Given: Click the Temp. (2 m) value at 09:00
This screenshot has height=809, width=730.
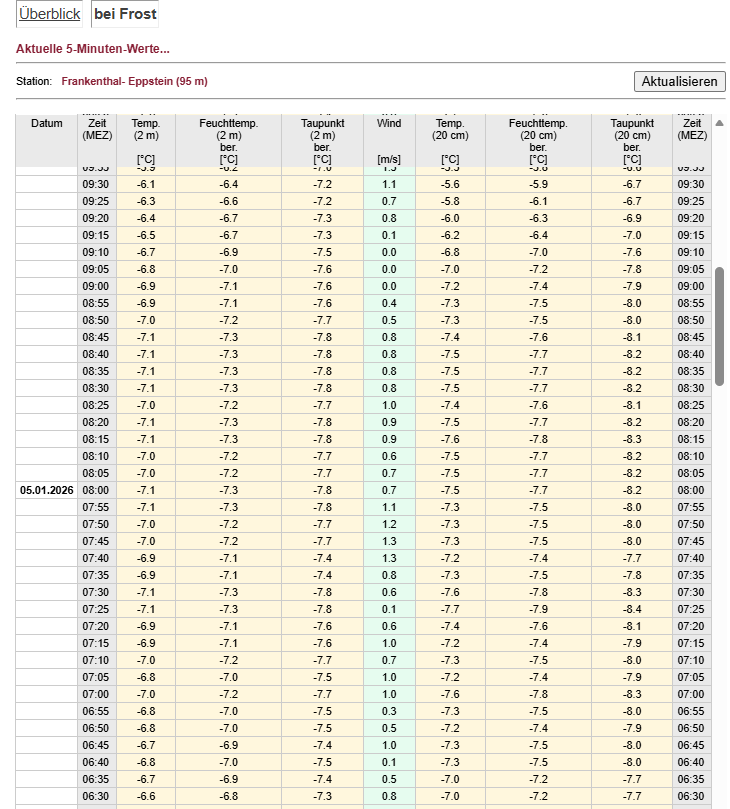Looking at the screenshot, I should (x=146, y=286).
